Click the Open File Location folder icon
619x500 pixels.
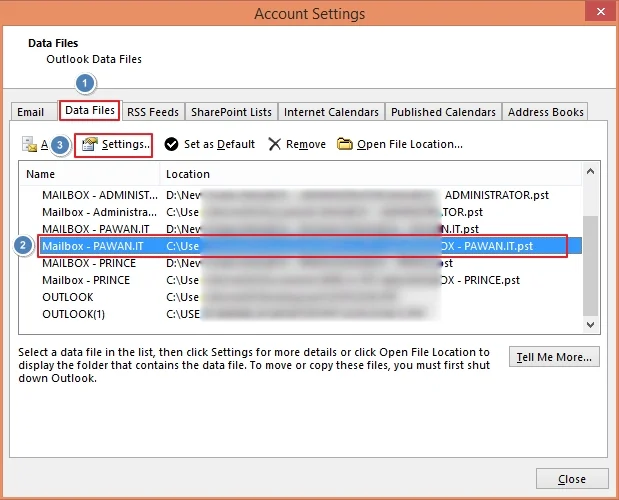(x=345, y=145)
